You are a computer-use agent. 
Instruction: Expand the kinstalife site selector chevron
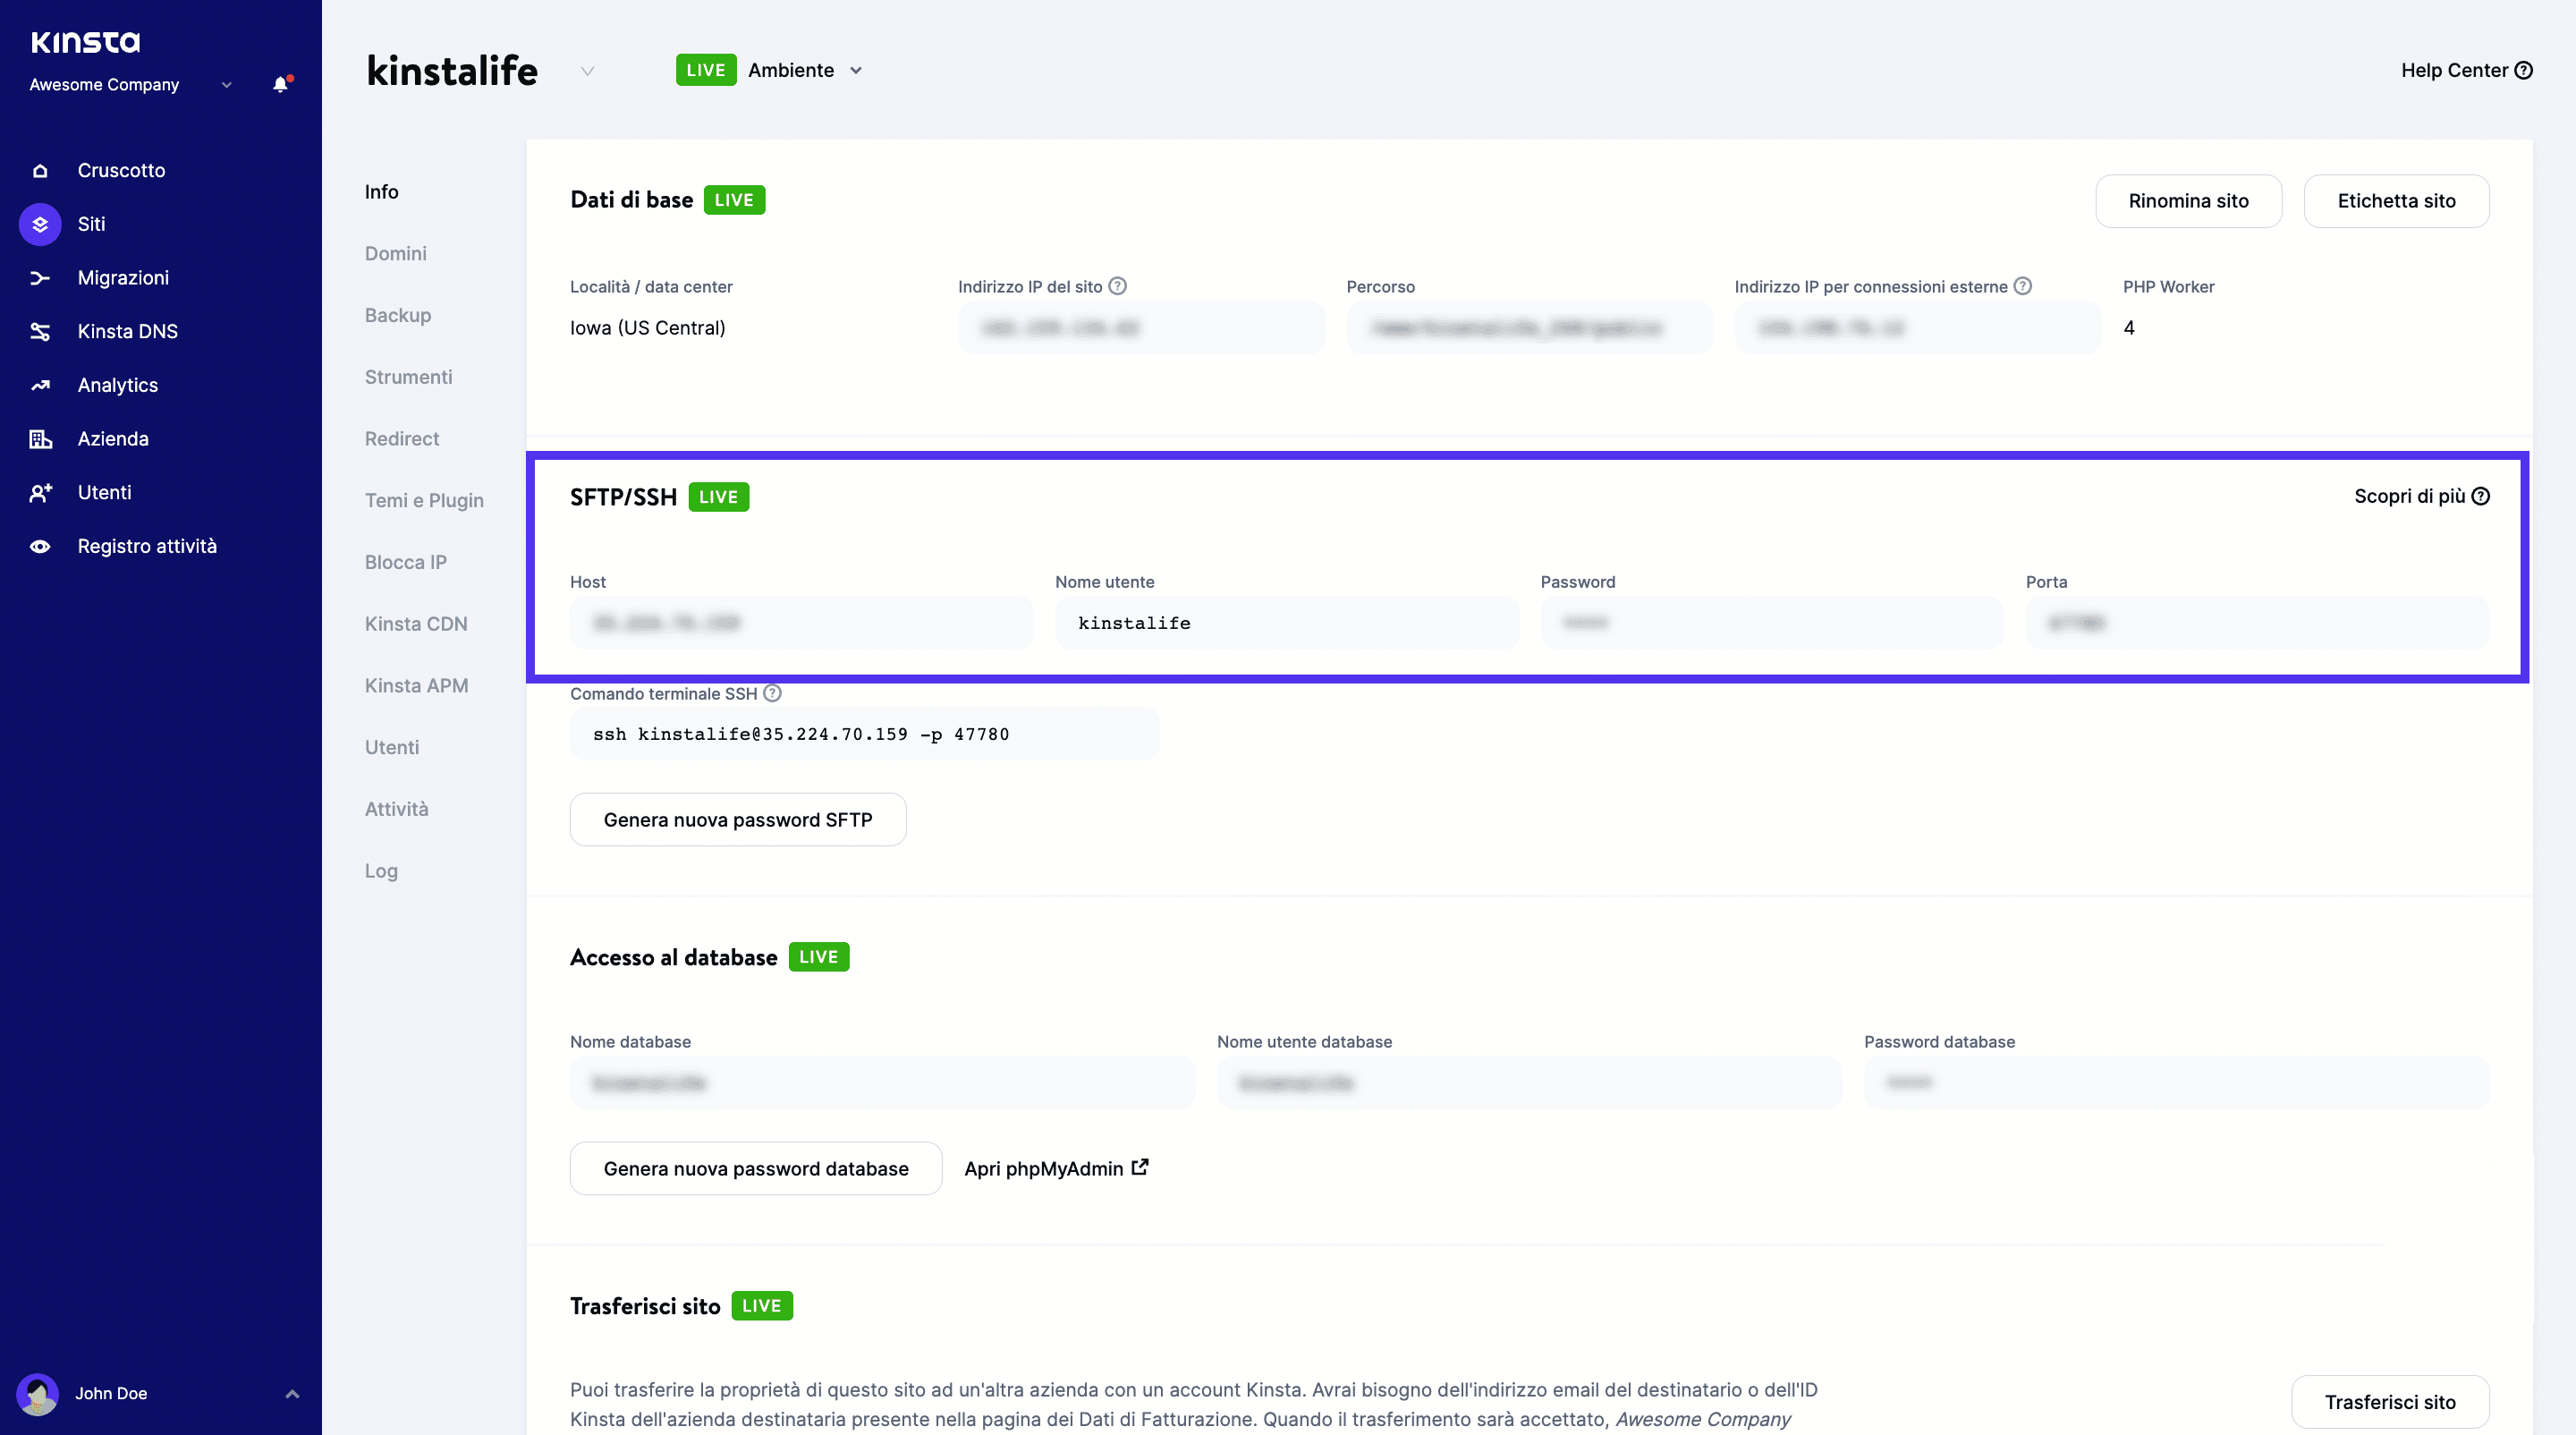587,71
